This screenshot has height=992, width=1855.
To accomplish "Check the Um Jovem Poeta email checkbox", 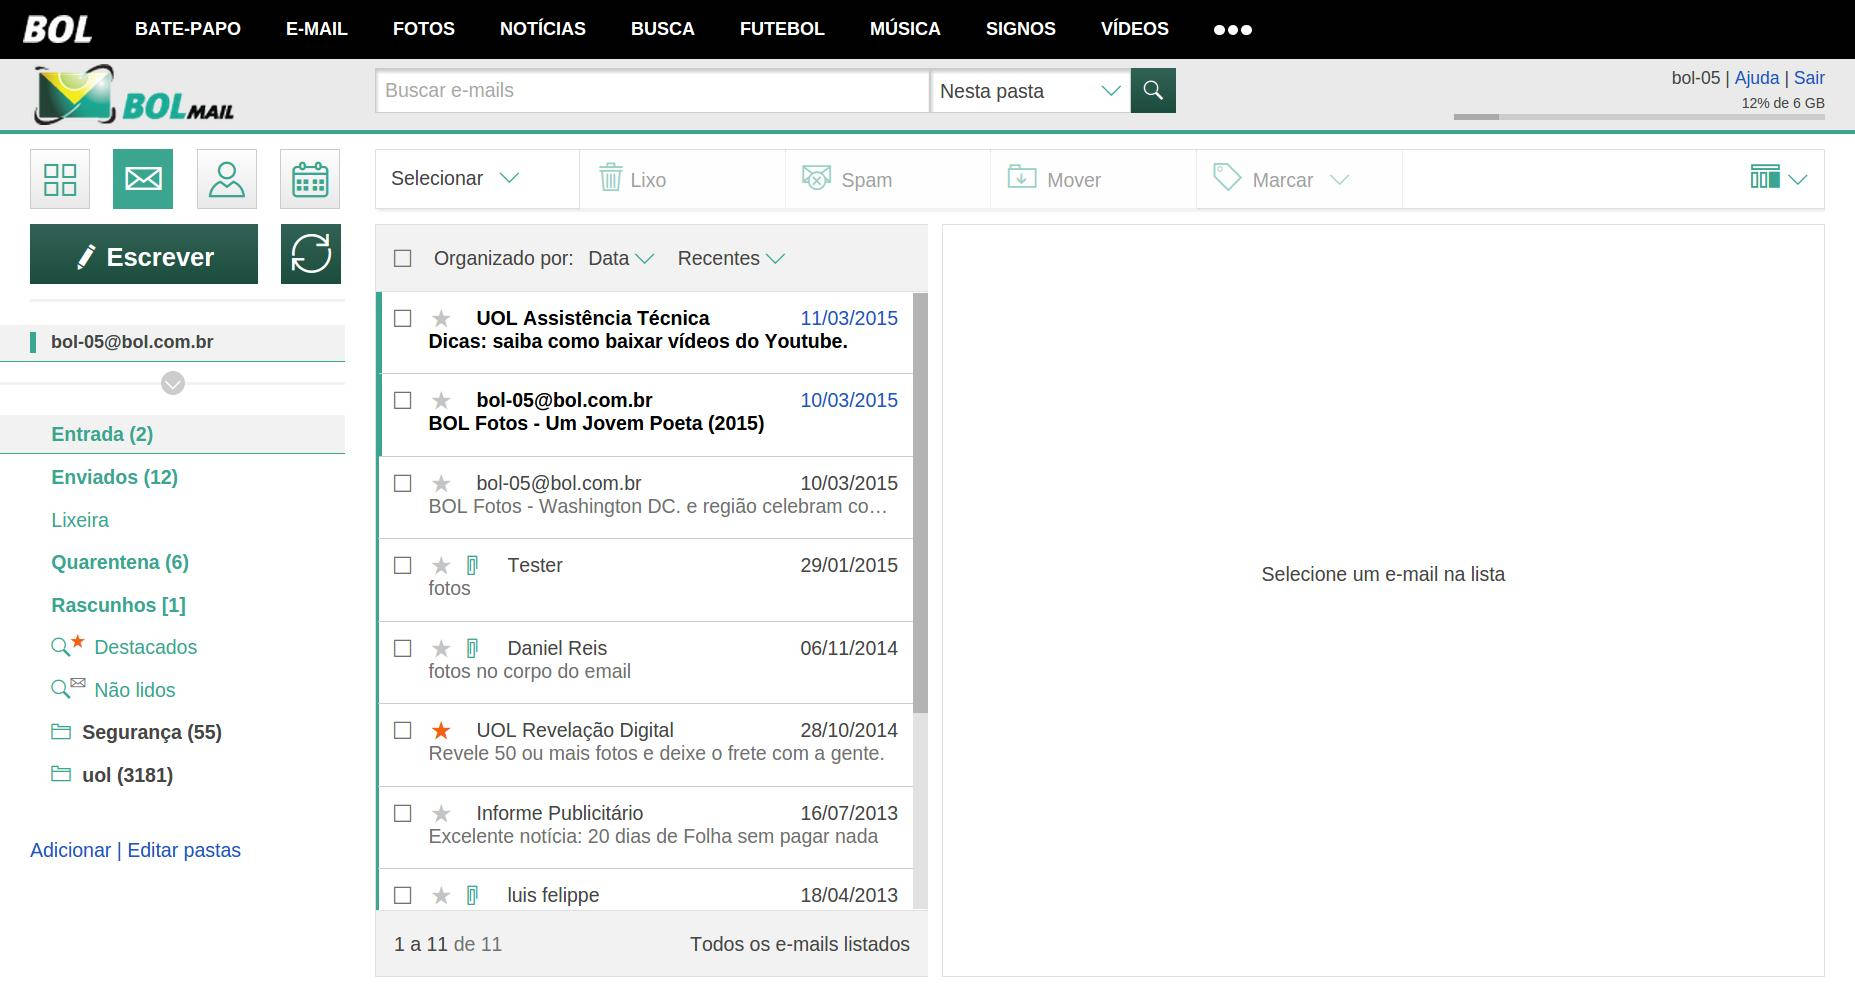I will point(403,401).
